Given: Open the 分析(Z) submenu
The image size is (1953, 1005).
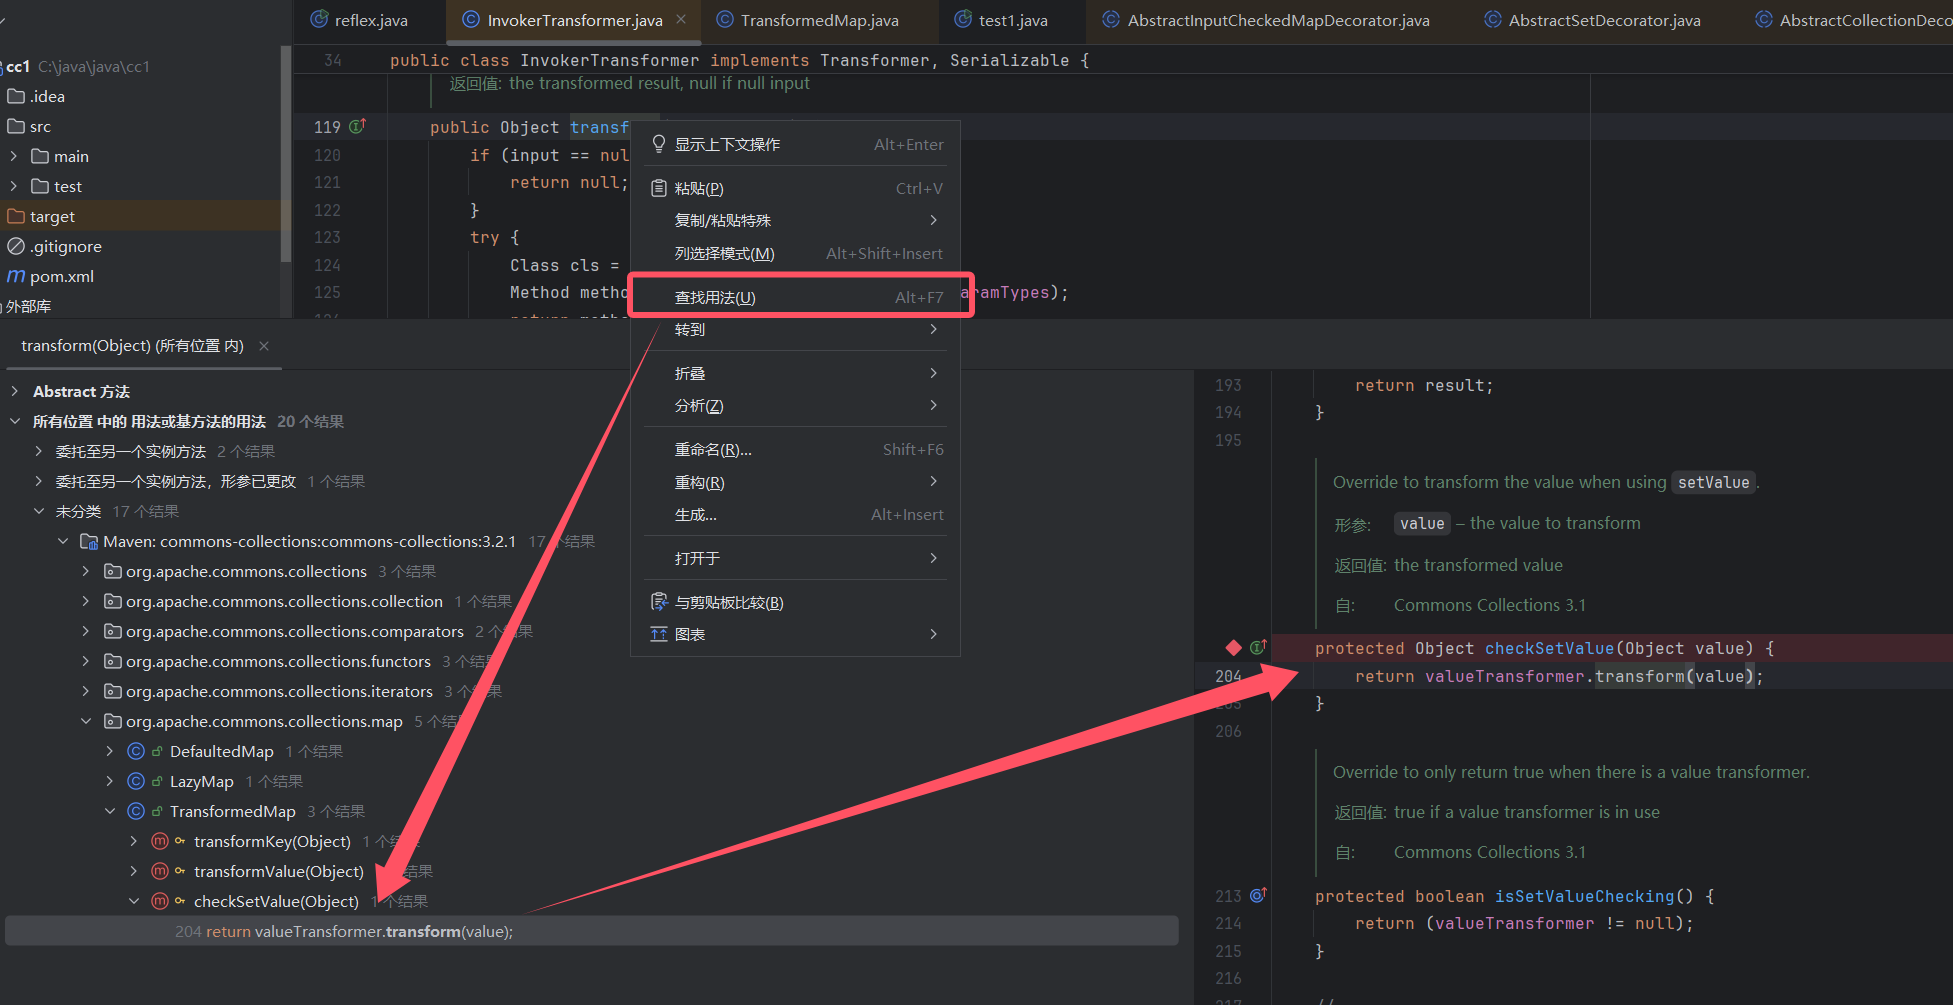Looking at the screenshot, I should point(796,405).
